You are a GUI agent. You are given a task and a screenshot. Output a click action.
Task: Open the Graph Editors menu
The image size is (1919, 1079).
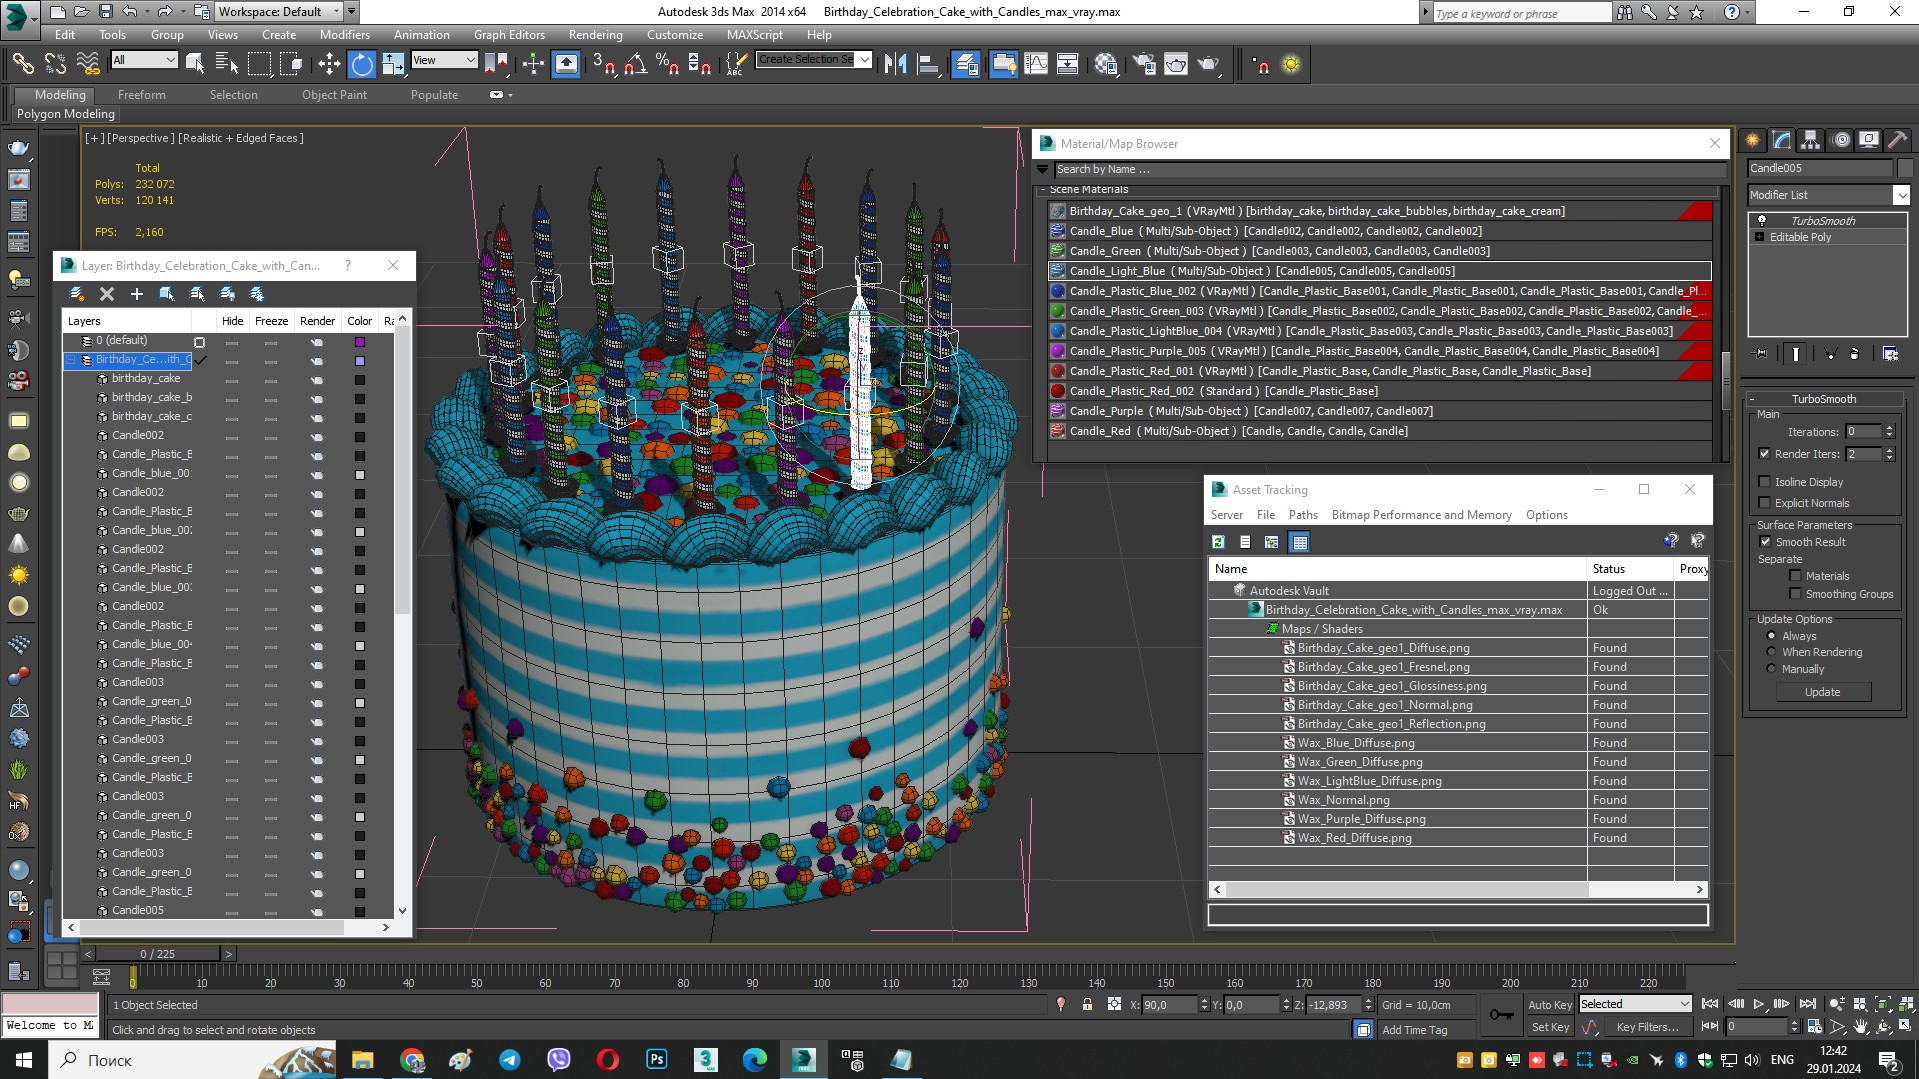509,35
